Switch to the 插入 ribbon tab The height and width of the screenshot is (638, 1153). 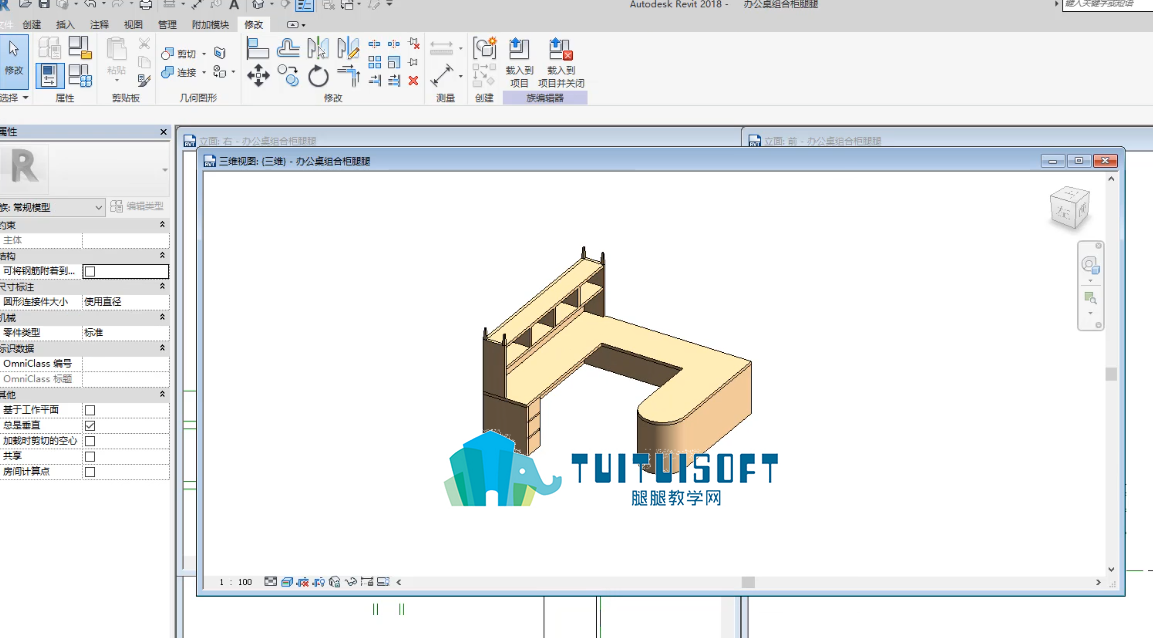(x=65, y=24)
